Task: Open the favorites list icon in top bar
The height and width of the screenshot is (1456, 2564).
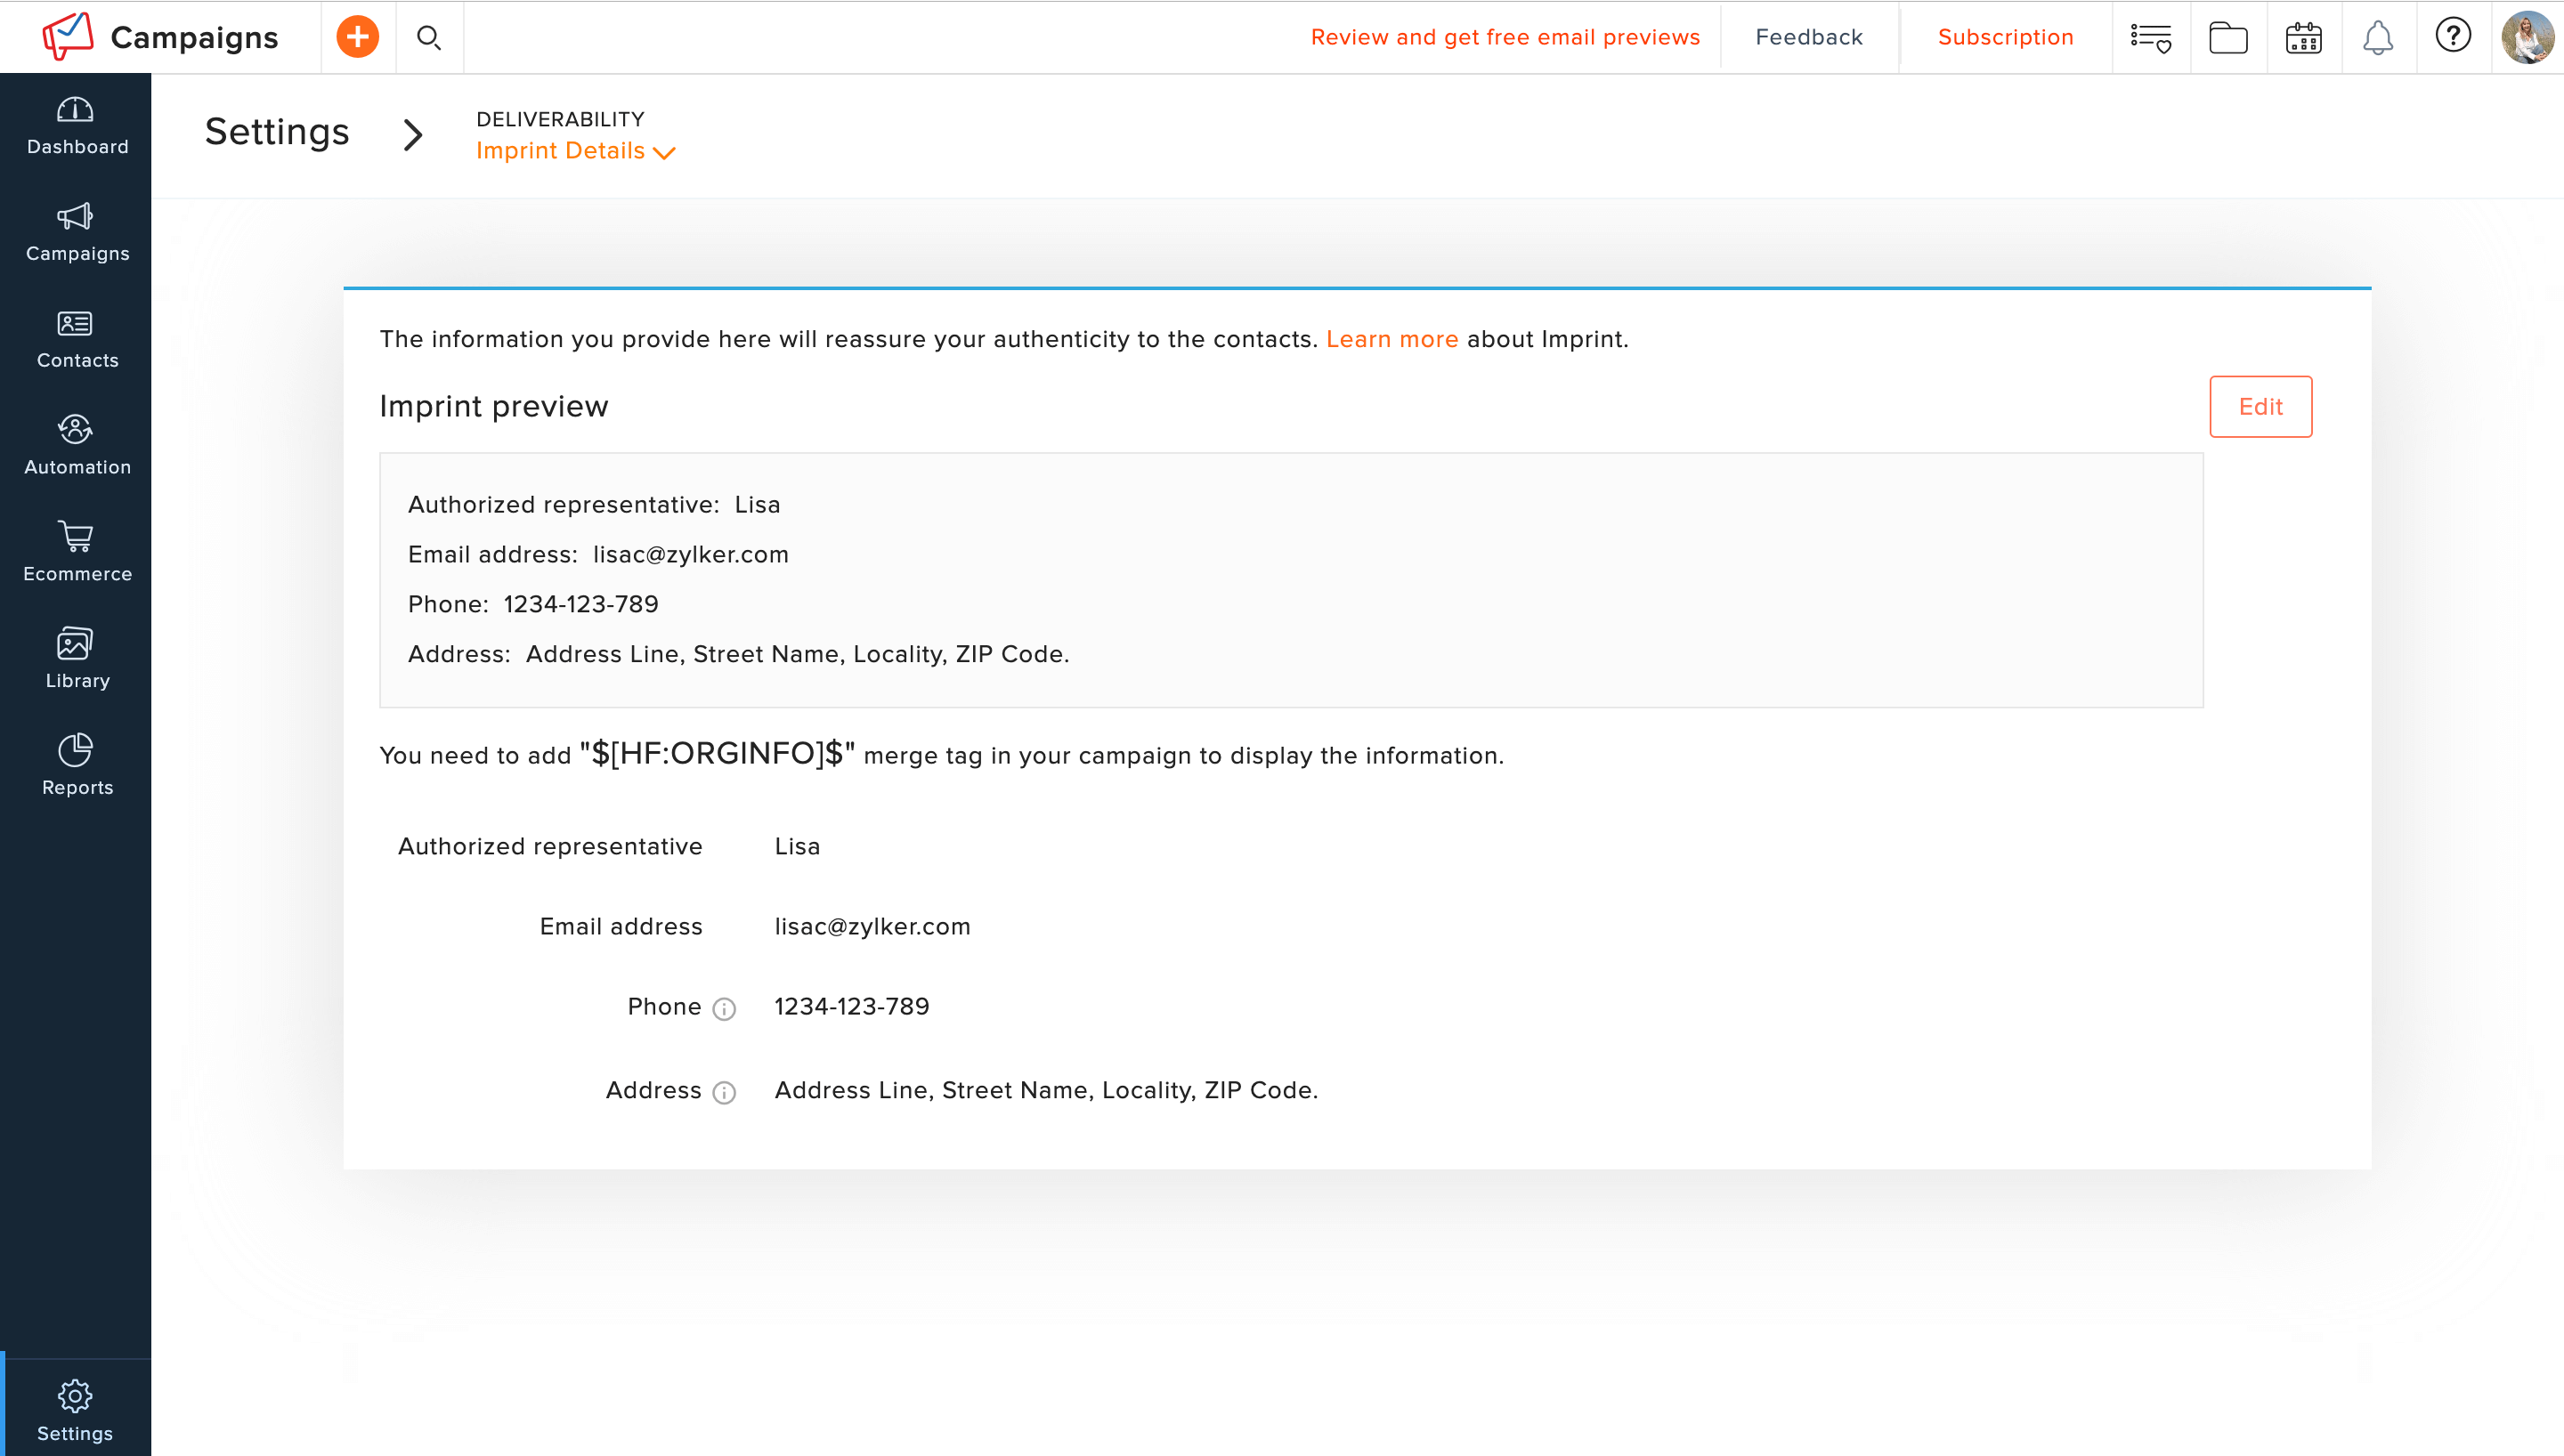Action: (x=2151, y=38)
